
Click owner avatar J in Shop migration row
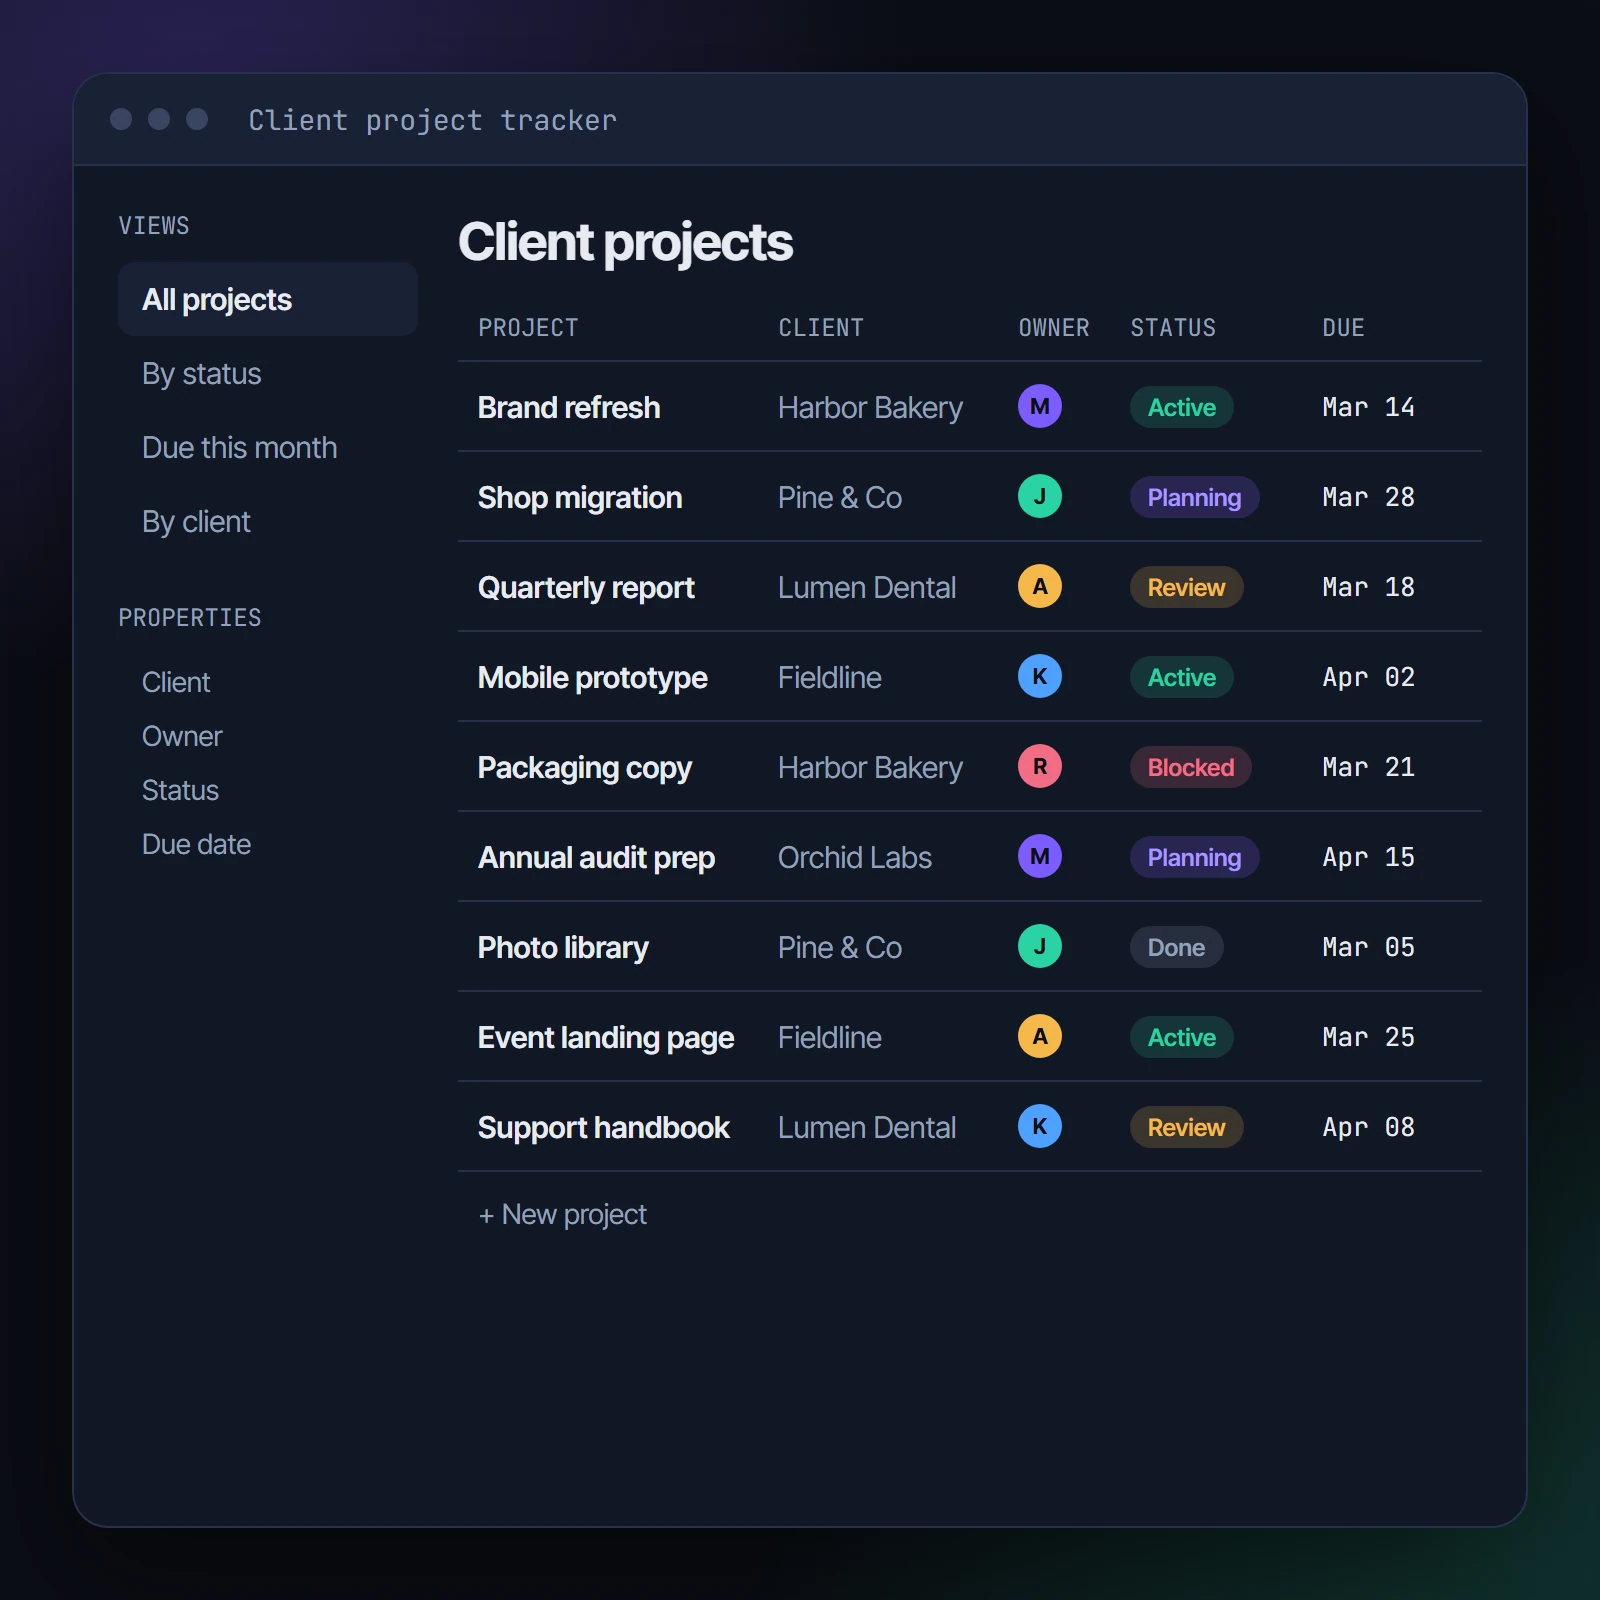click(x=1040, y=496)
